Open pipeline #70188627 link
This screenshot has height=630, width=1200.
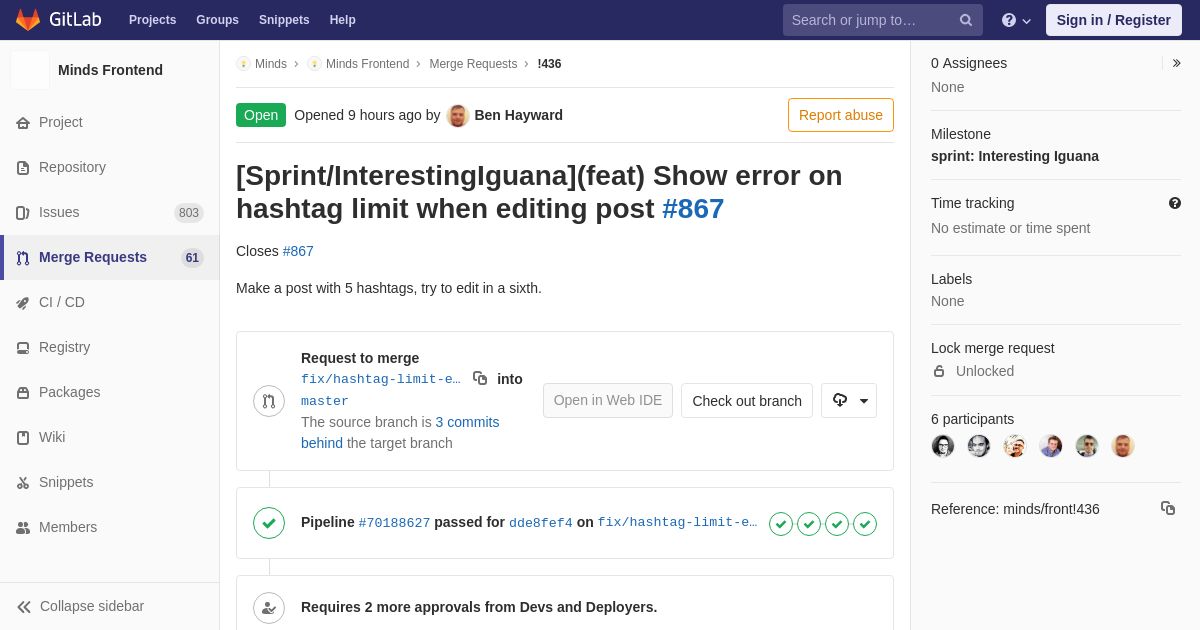click(x=394, y=523)
